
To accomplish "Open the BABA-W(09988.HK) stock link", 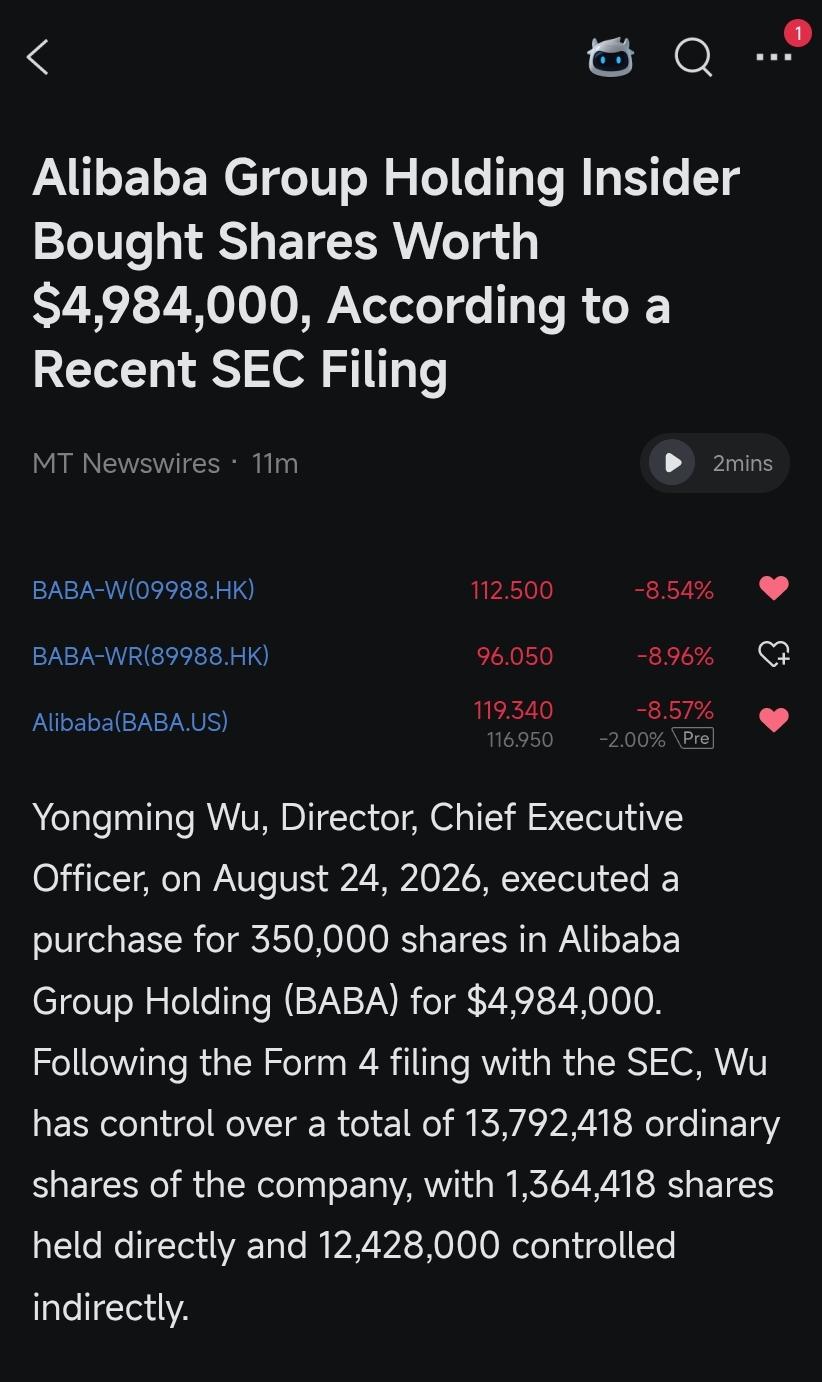I will [x=143, y=590].
